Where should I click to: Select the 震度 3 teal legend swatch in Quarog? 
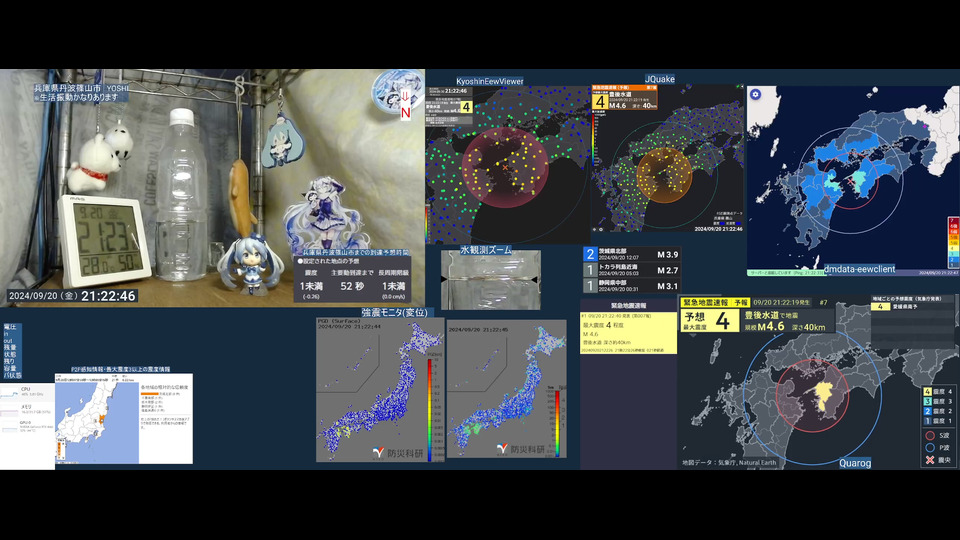pos(928,401)
